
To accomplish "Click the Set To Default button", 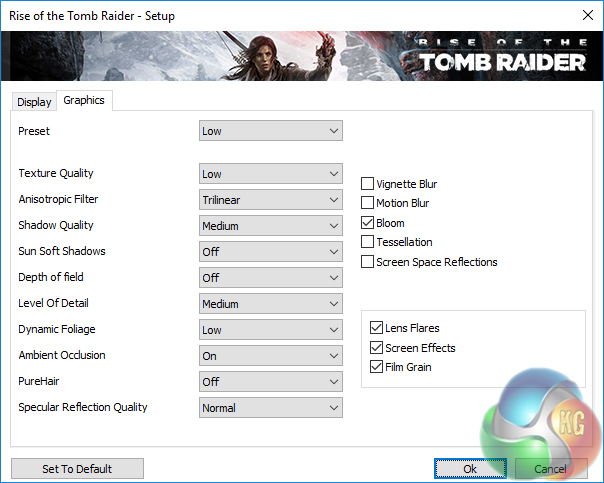I will (x=77, y=469).
